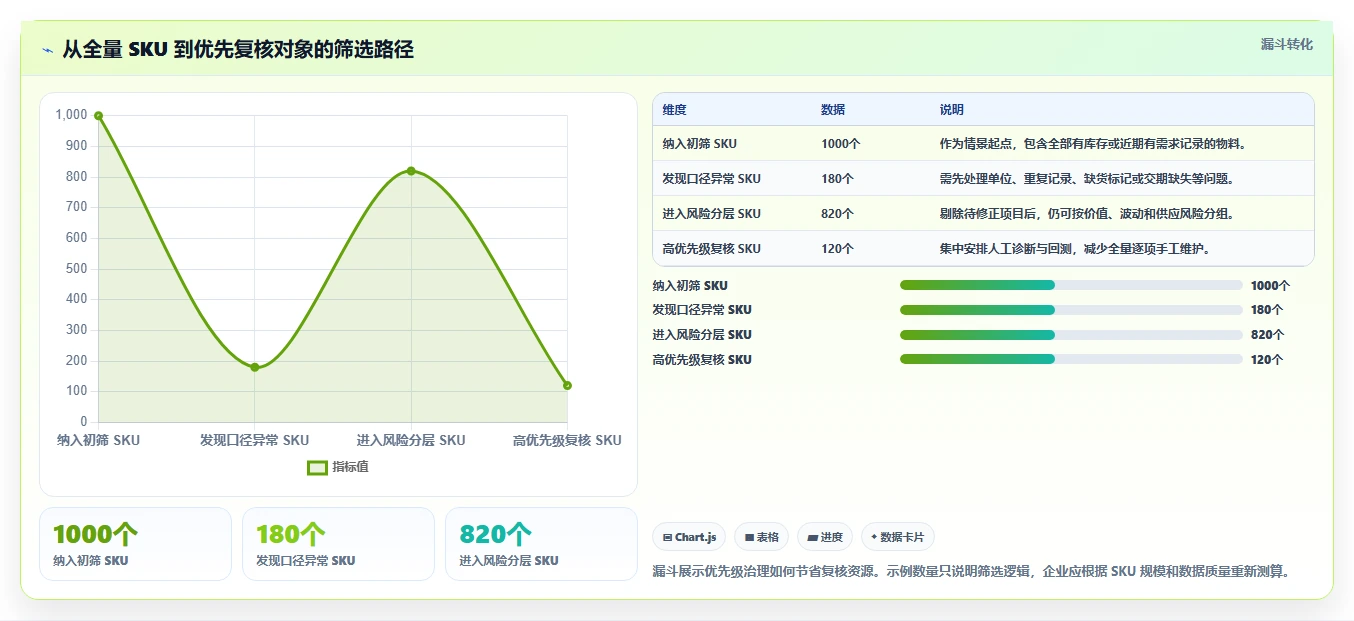
Task: Select the 进入风险分层 SKU table row cell
Action: coord(712,214)
